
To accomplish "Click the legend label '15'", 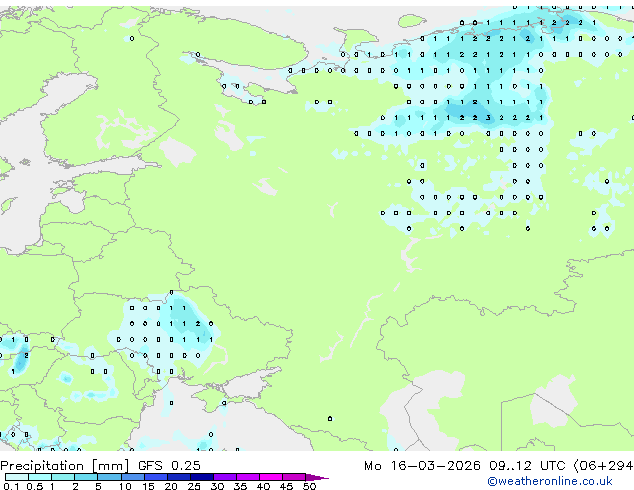I will [x=148, y=486].
